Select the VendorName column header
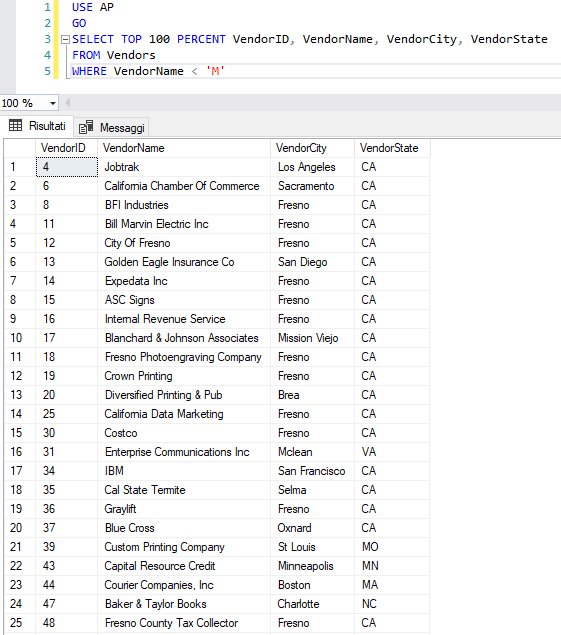Image resolution: width=561 pixels, height=635 pixels. pyautogui.click(x=184, y=148)
